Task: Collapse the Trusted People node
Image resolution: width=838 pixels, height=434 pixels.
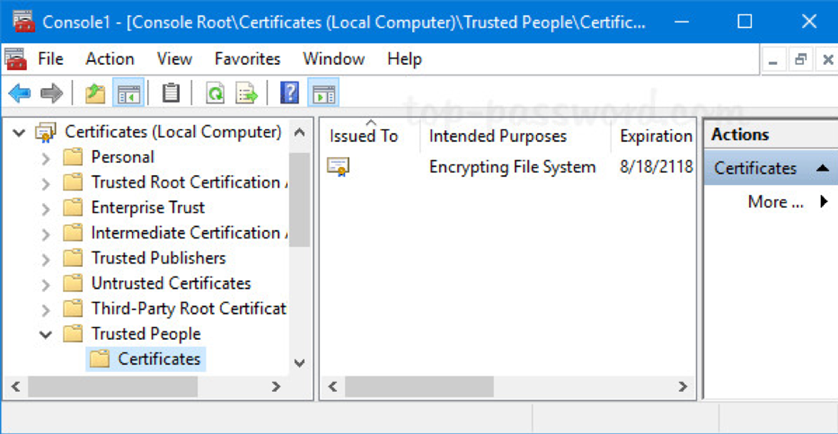Action: [46, 334]
